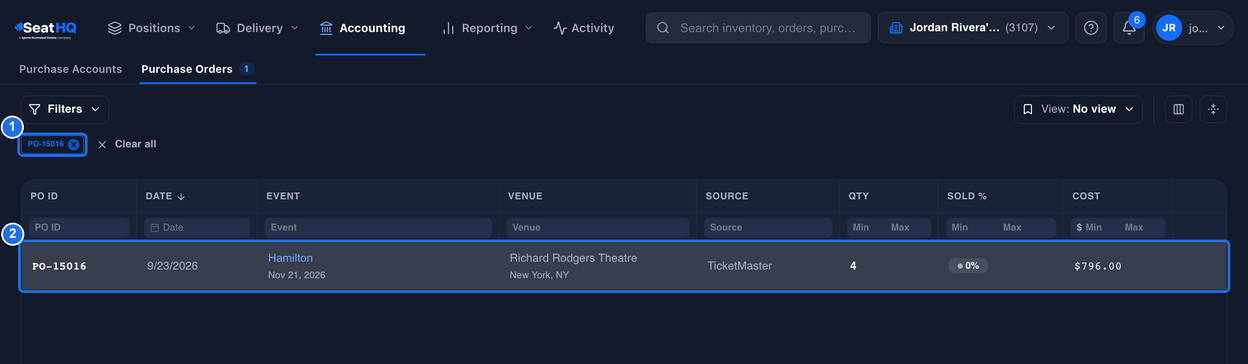The image size is (1248, 364).
Task: Sort by the PO ID column header
Action: pyautogui.click(x=44, y=196)
